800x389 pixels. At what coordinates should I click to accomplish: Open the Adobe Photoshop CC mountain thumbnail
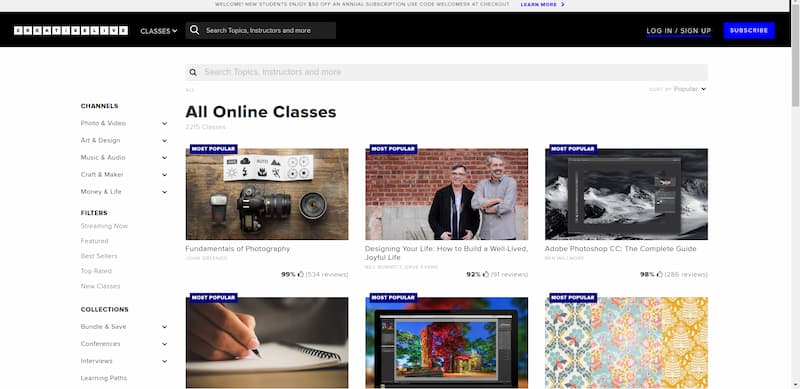click(626, 194)
